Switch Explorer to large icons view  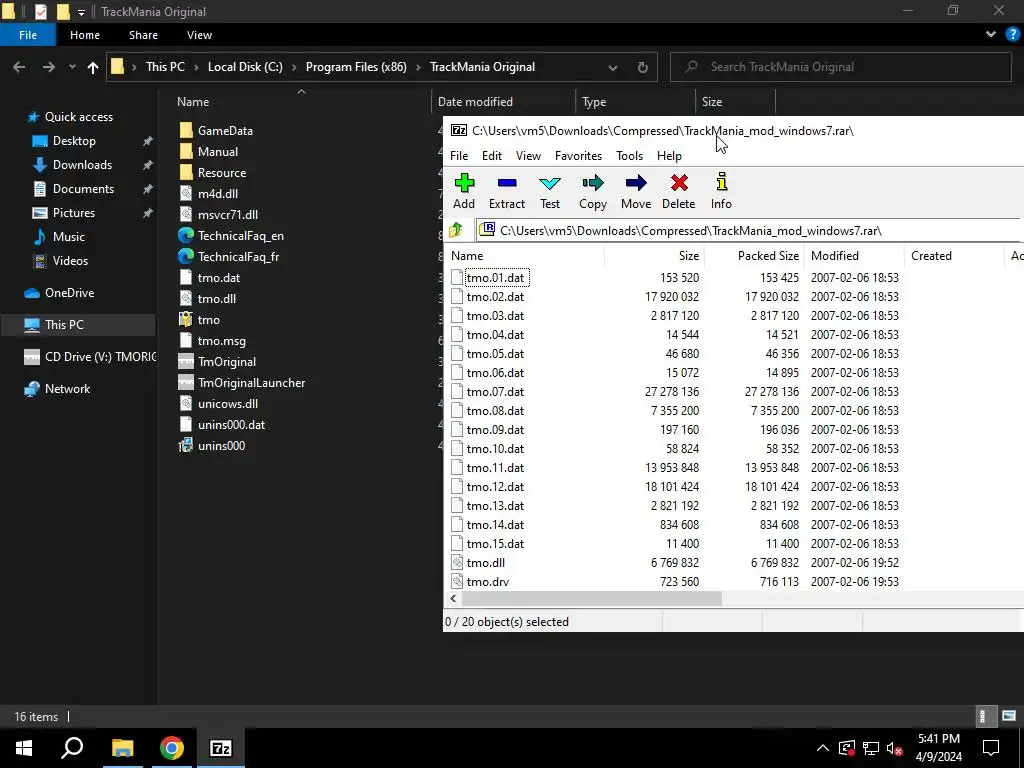click(1009, 716)
